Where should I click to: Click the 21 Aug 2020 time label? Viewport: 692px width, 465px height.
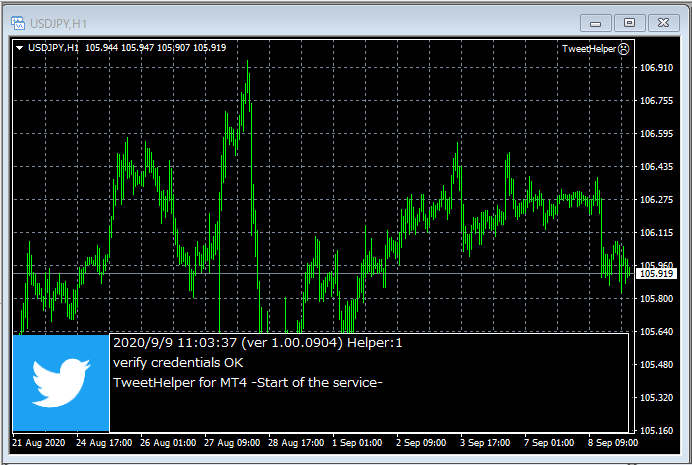click(x=39, y=442)
